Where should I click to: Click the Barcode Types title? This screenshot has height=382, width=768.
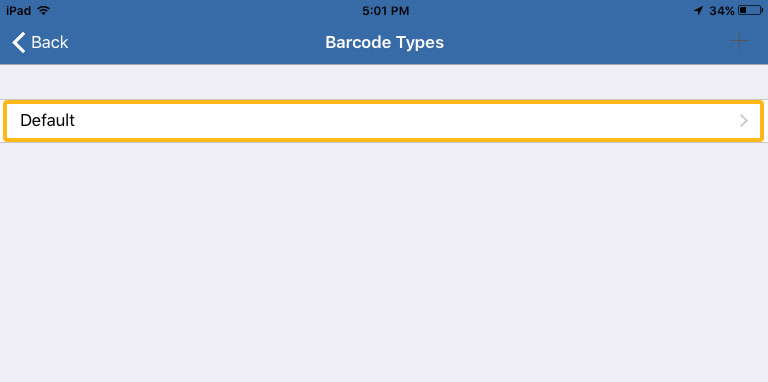384,43
